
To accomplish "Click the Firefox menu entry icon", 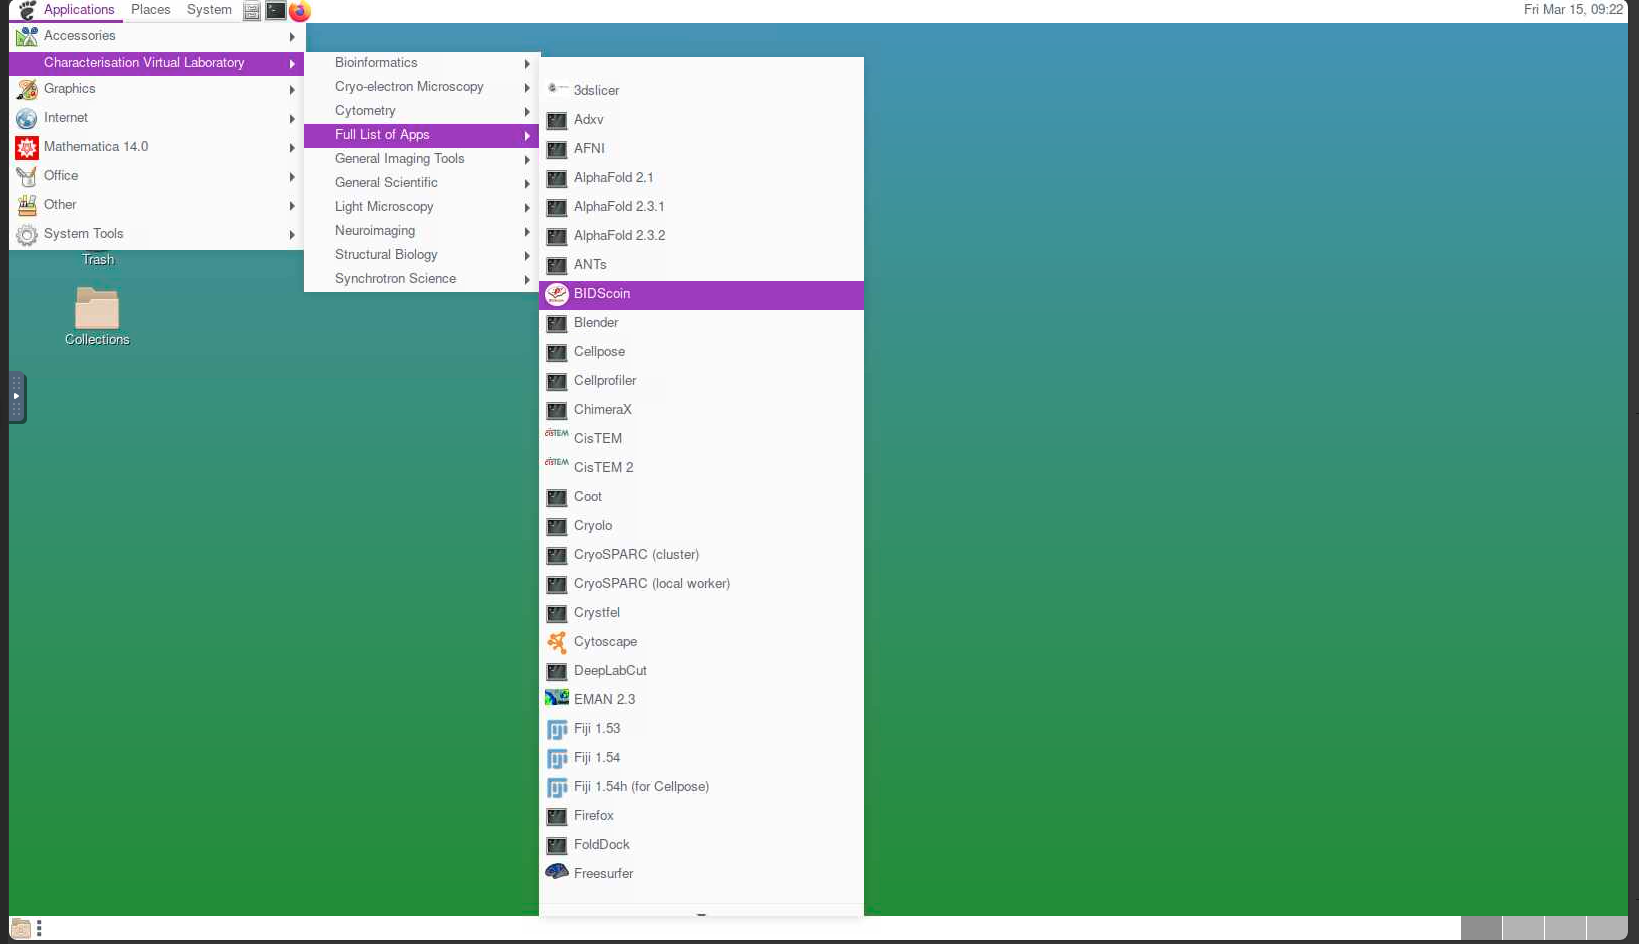I will point(557,816).
